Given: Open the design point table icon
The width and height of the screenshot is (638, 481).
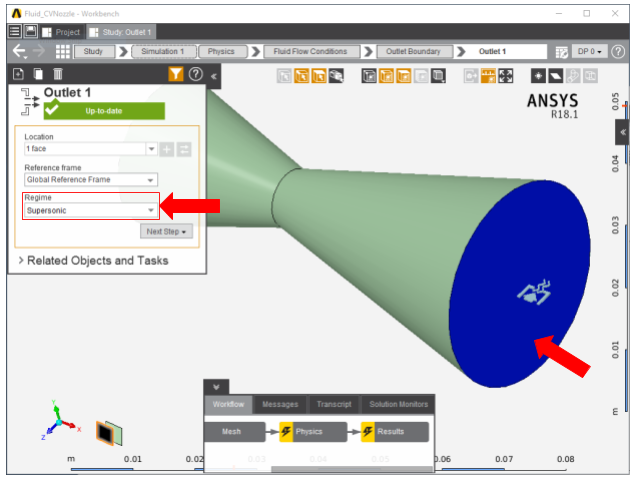Looking at the screenshot, I should point(562,52).
